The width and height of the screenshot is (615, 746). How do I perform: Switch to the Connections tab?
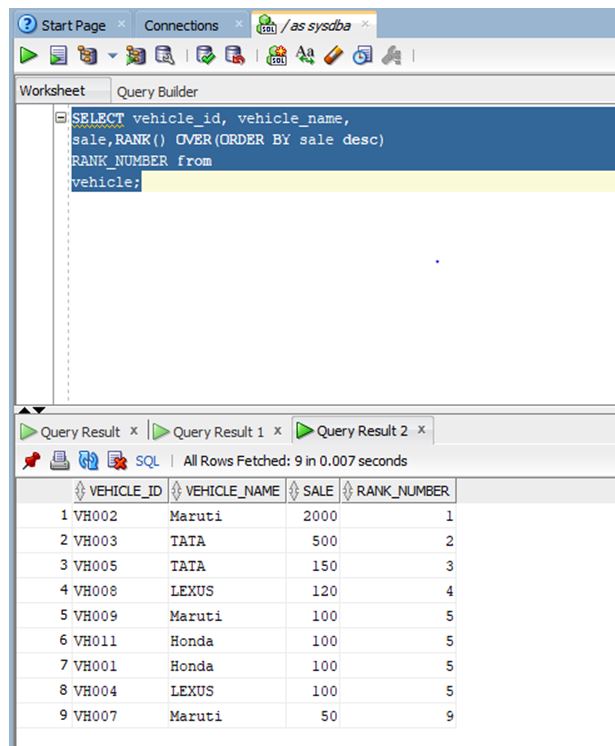181,26
